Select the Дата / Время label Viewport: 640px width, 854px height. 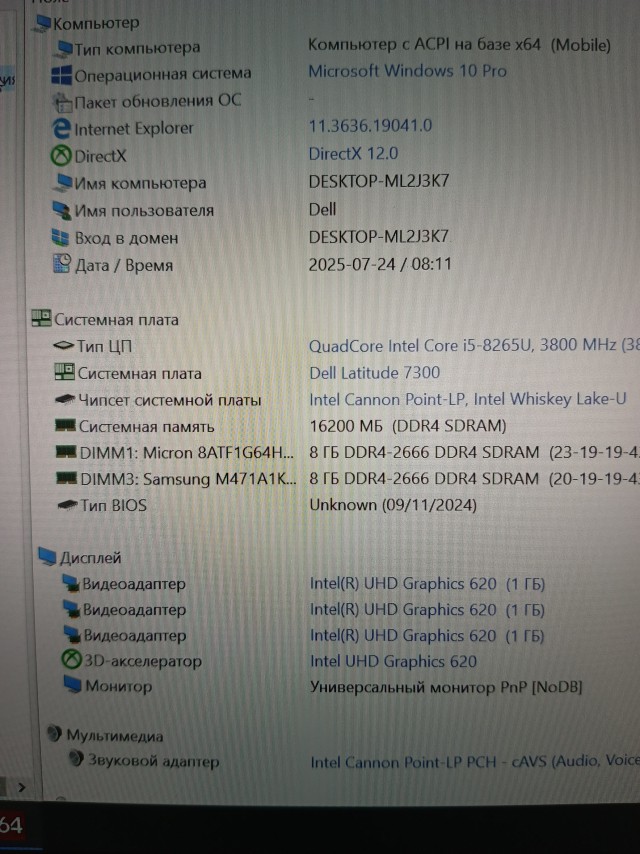click(124, 266)
